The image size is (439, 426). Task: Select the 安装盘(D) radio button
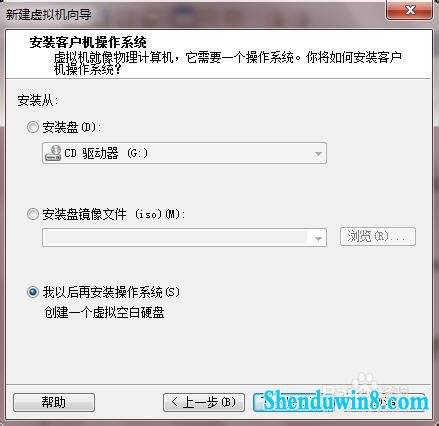[33, 127]
